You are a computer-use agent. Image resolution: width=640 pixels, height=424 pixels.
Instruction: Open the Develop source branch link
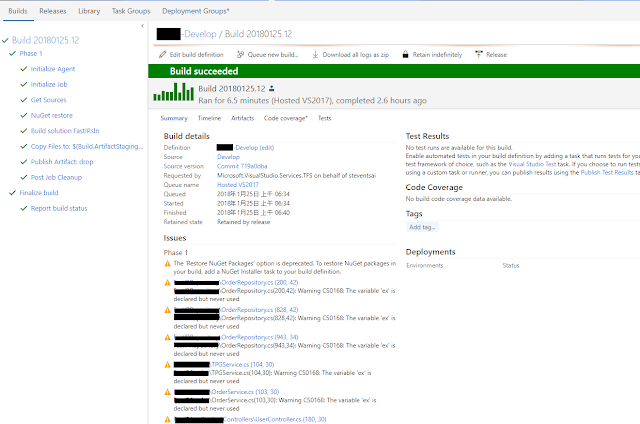tap(228, 157)
